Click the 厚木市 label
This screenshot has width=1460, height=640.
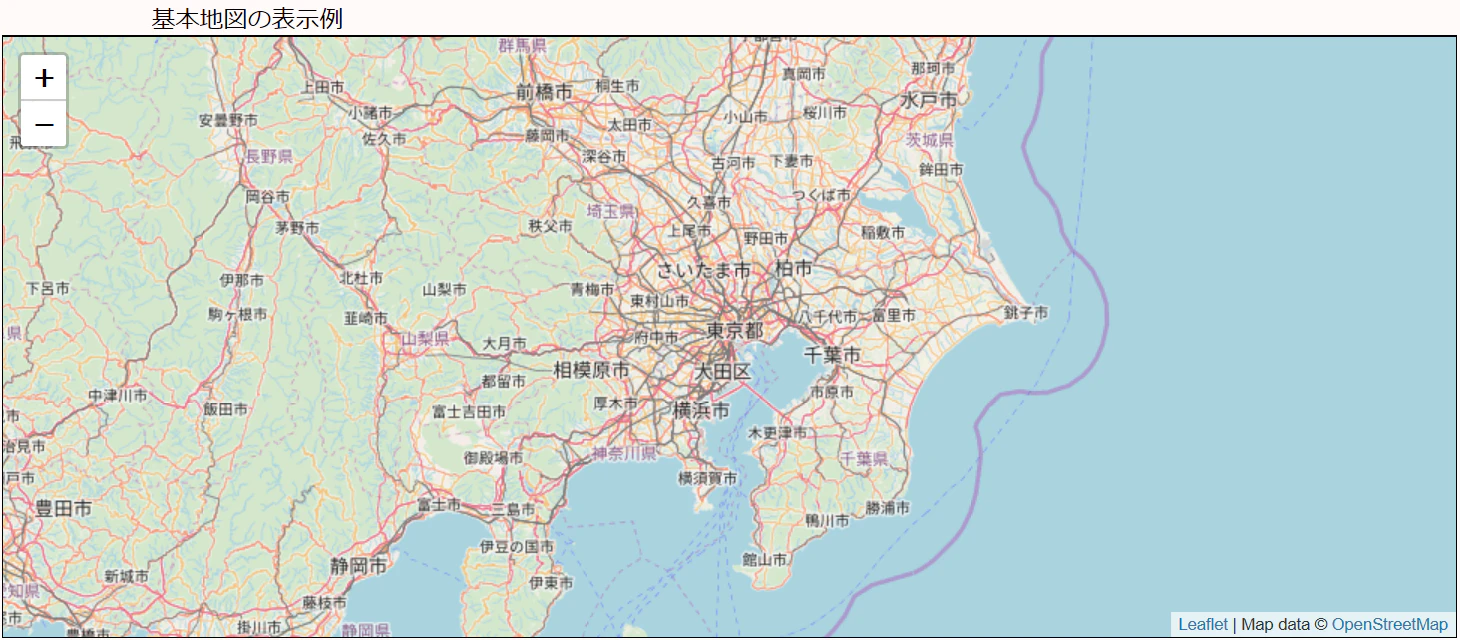616,404
